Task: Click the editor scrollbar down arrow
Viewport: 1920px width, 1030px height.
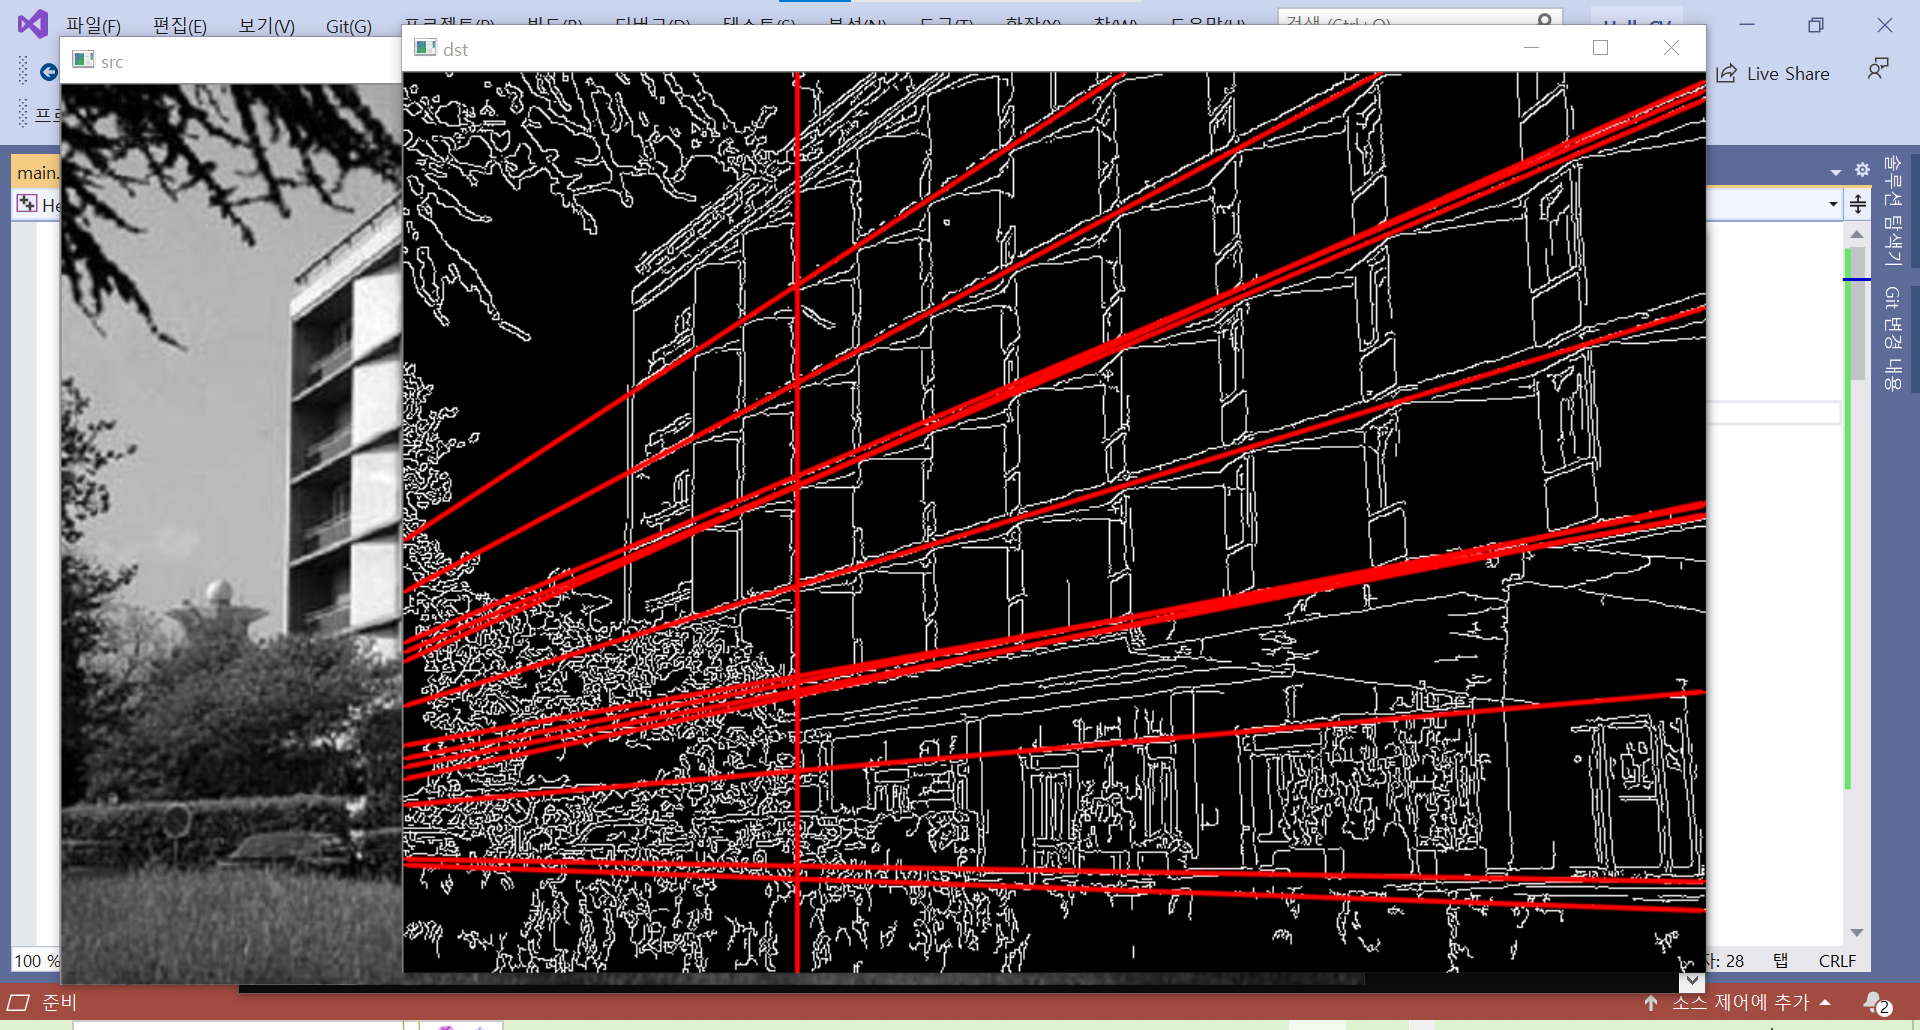Action: click(x=1857, y=932)
